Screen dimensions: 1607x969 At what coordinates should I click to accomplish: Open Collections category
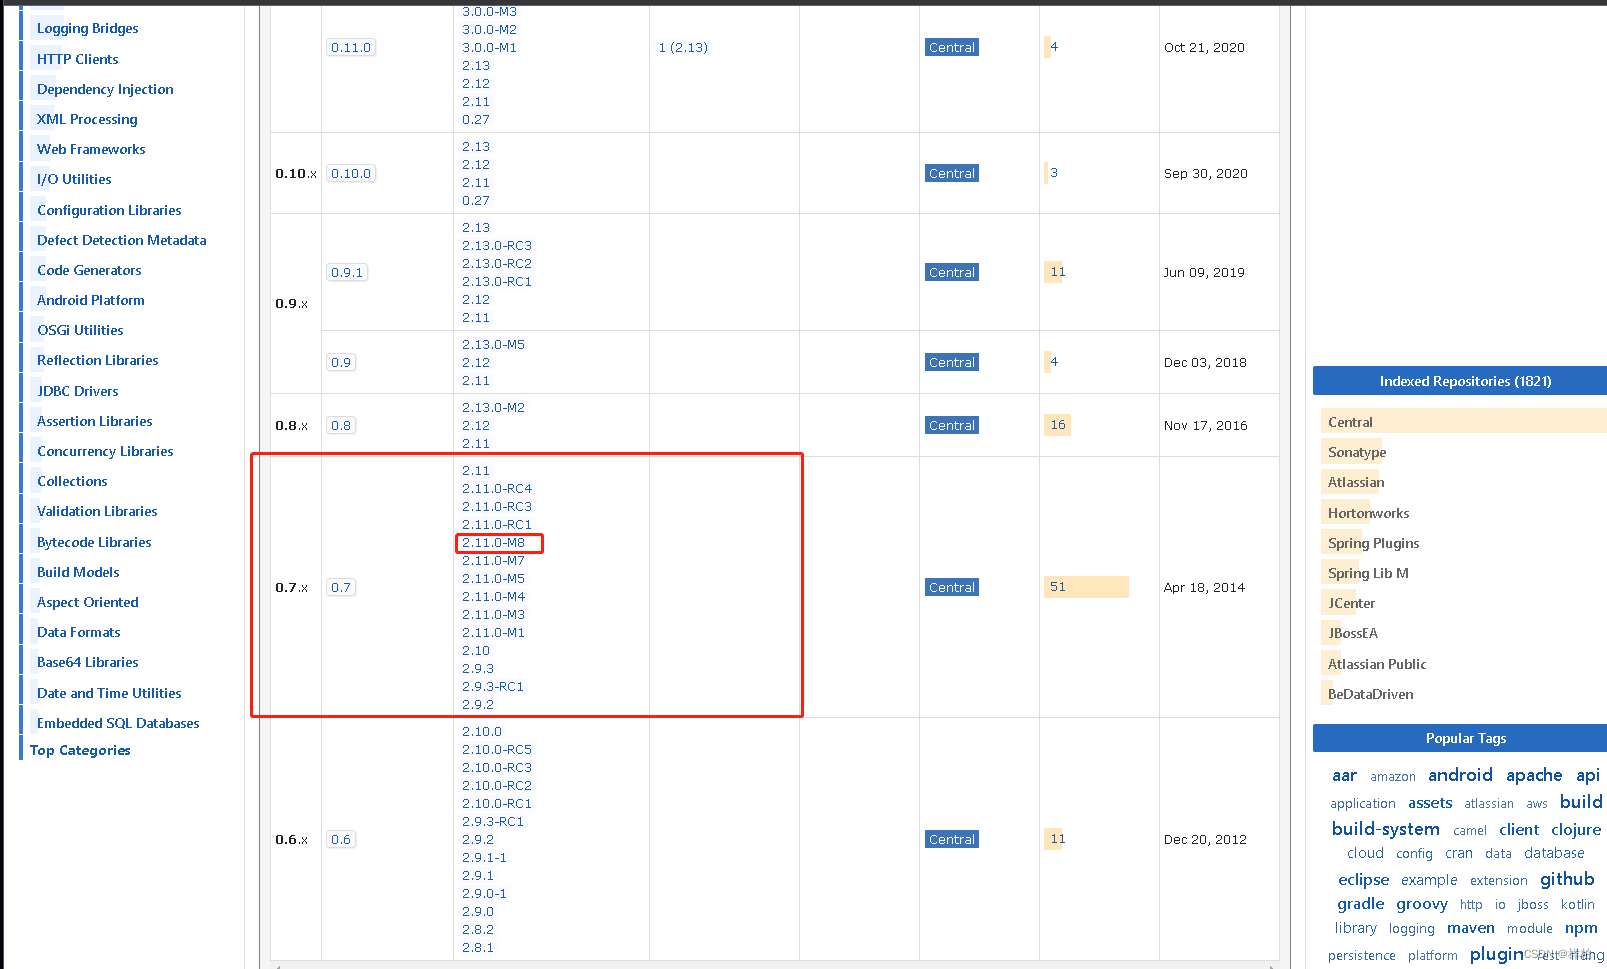point(72,481)
